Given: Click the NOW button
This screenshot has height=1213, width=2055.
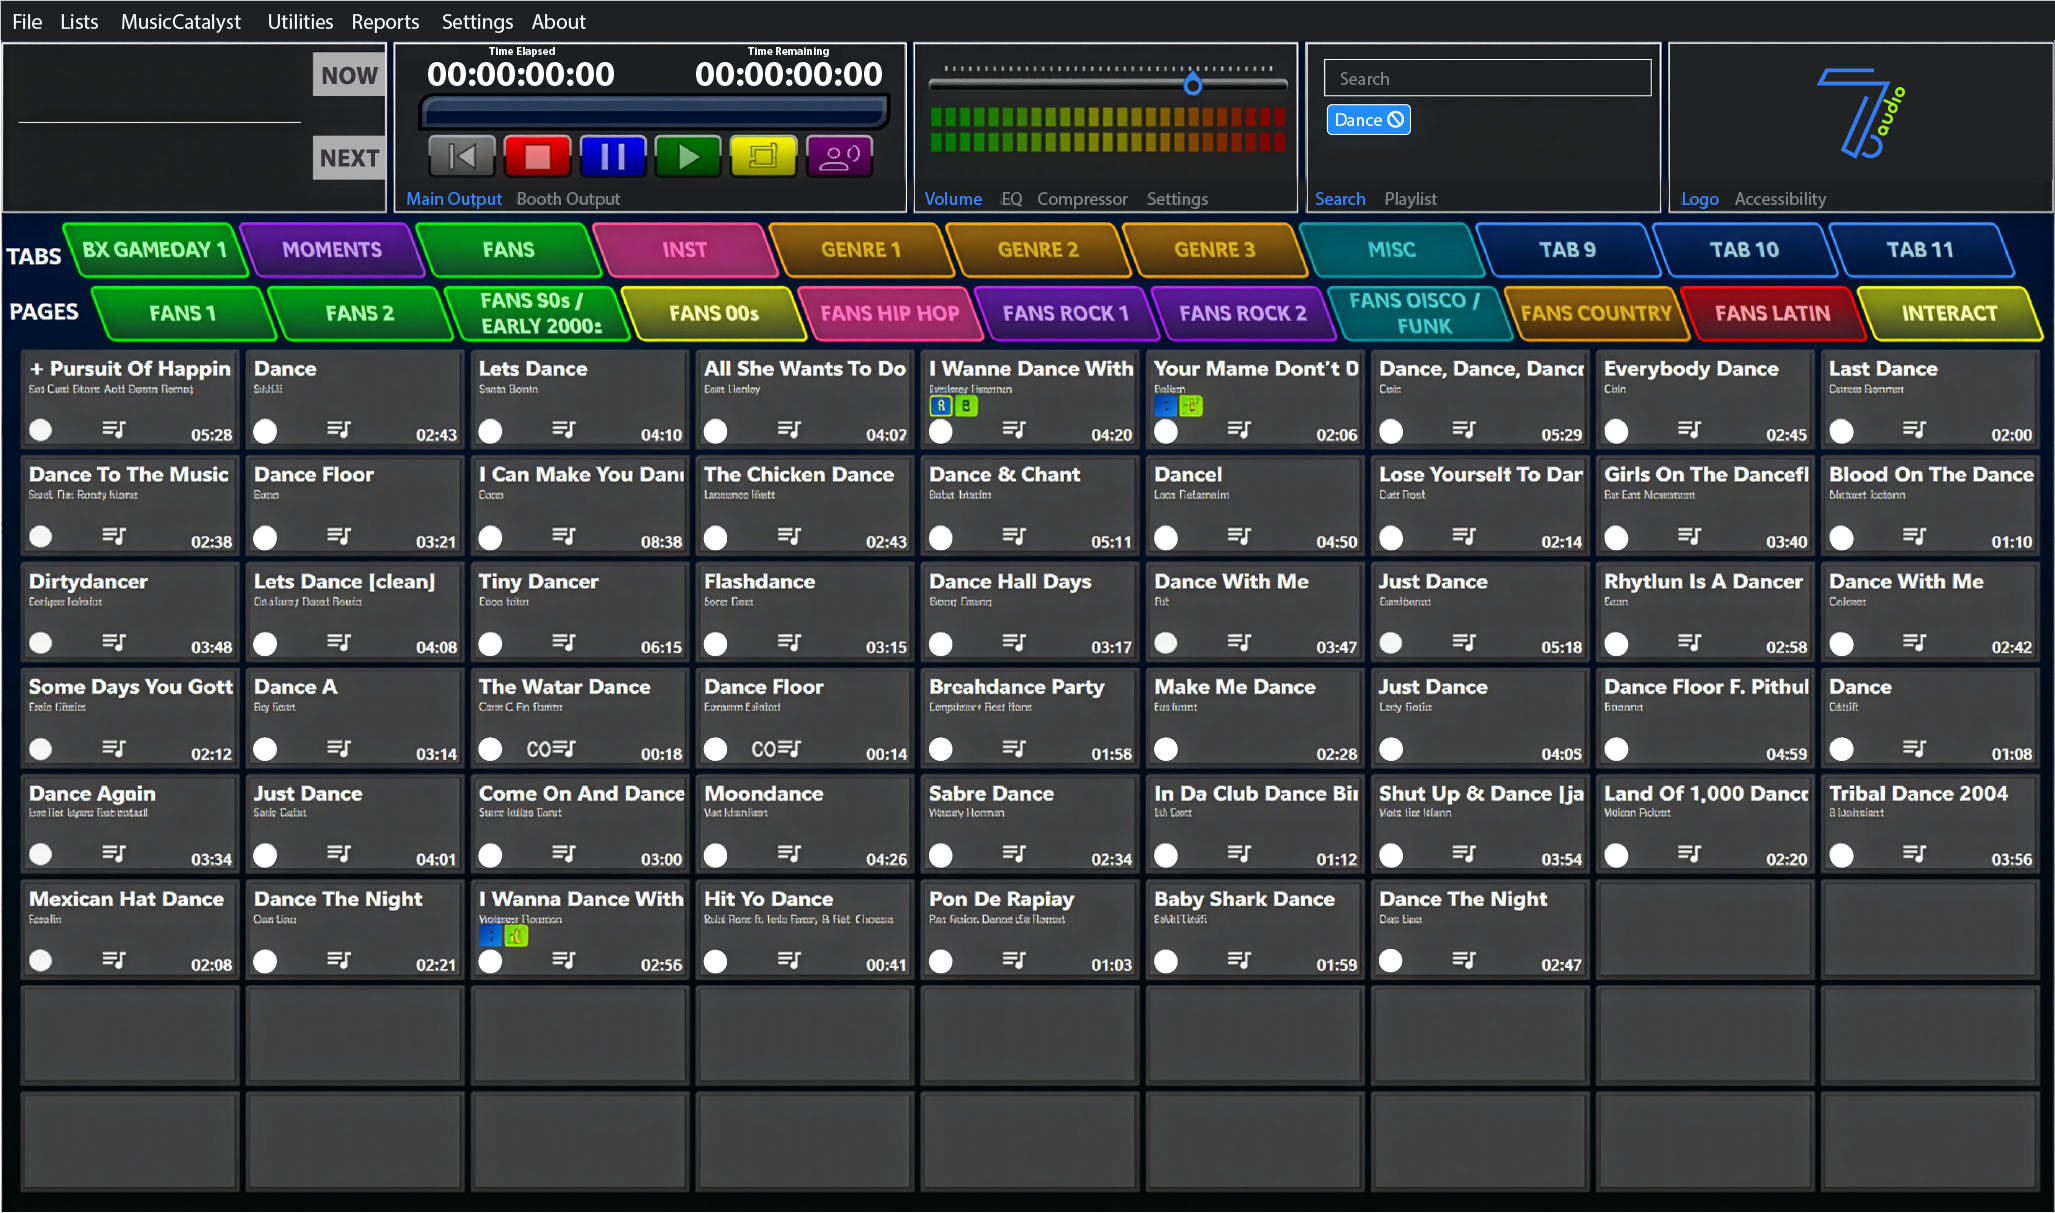Looking at the screenshot, I should 349,75.
